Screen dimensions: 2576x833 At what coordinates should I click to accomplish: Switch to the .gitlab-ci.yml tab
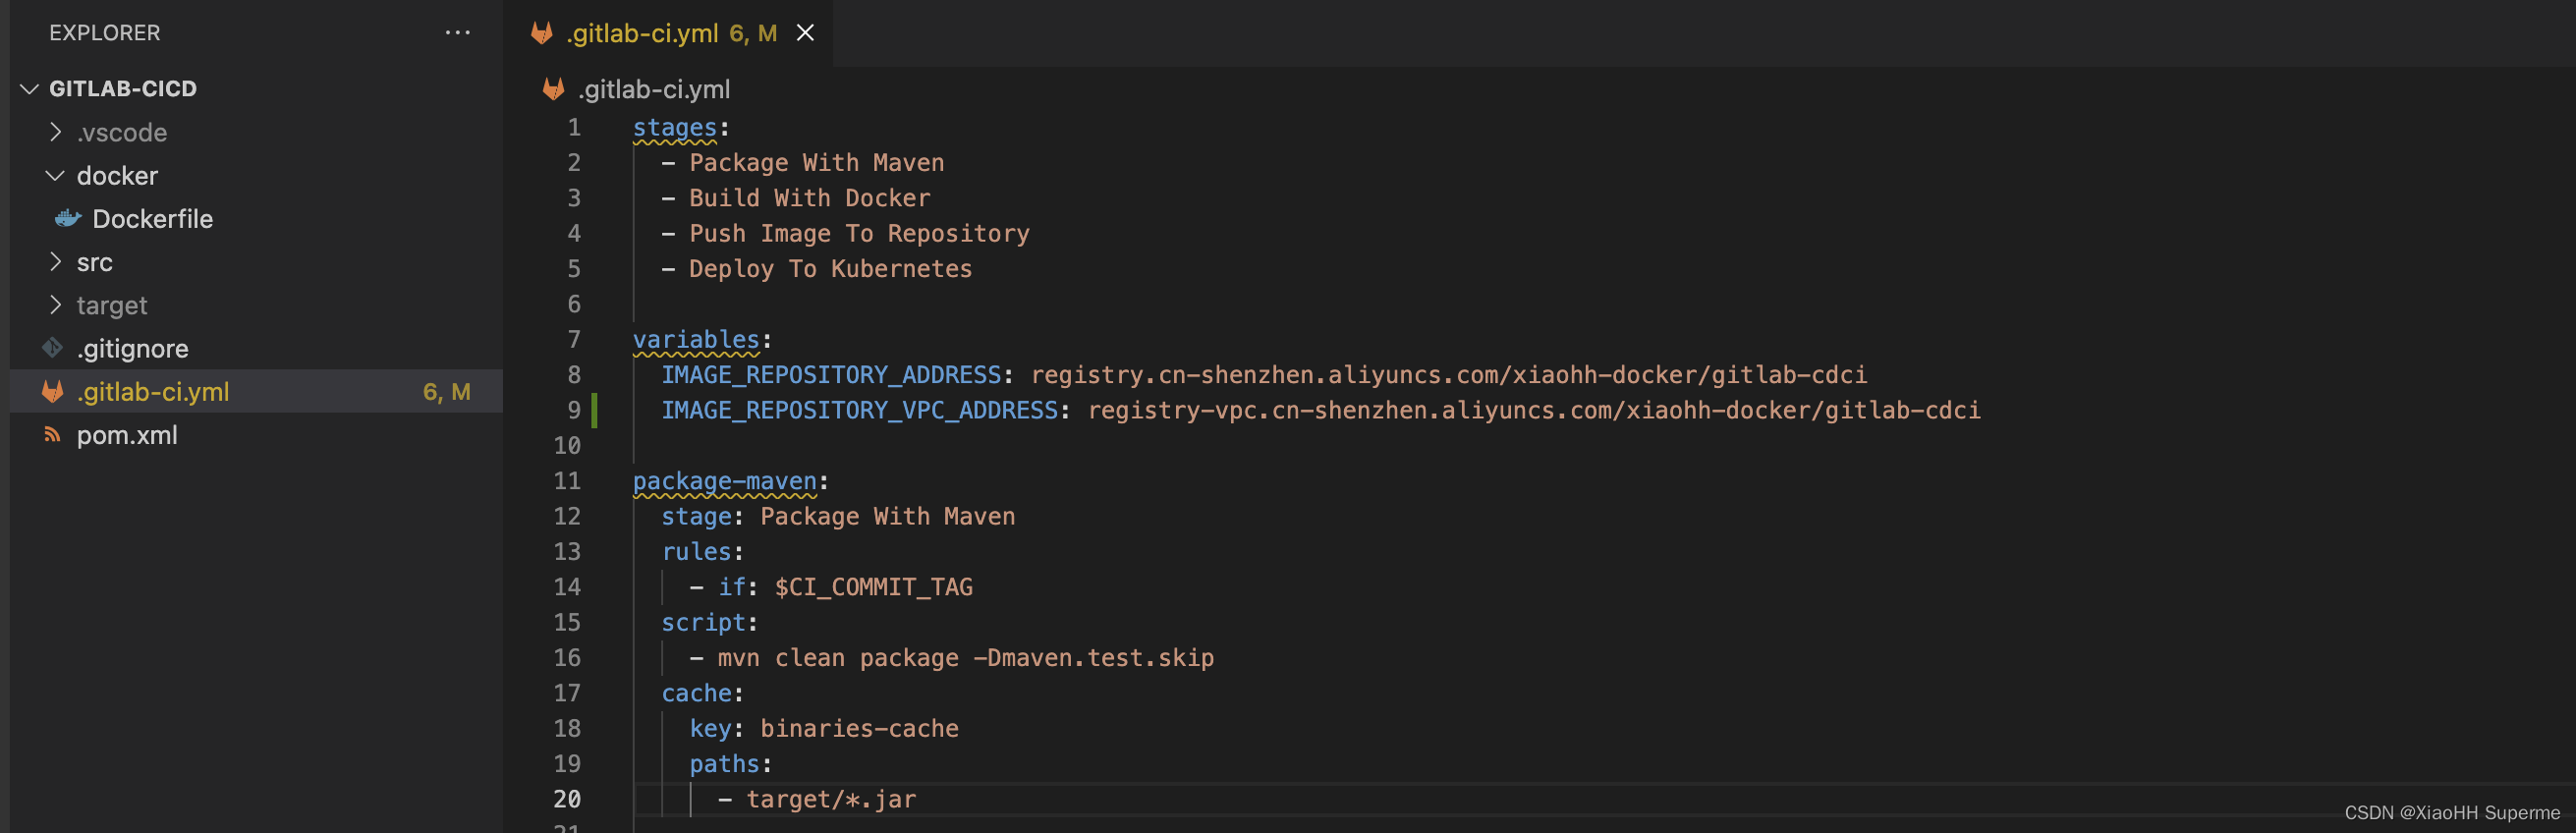pos(668,33)
